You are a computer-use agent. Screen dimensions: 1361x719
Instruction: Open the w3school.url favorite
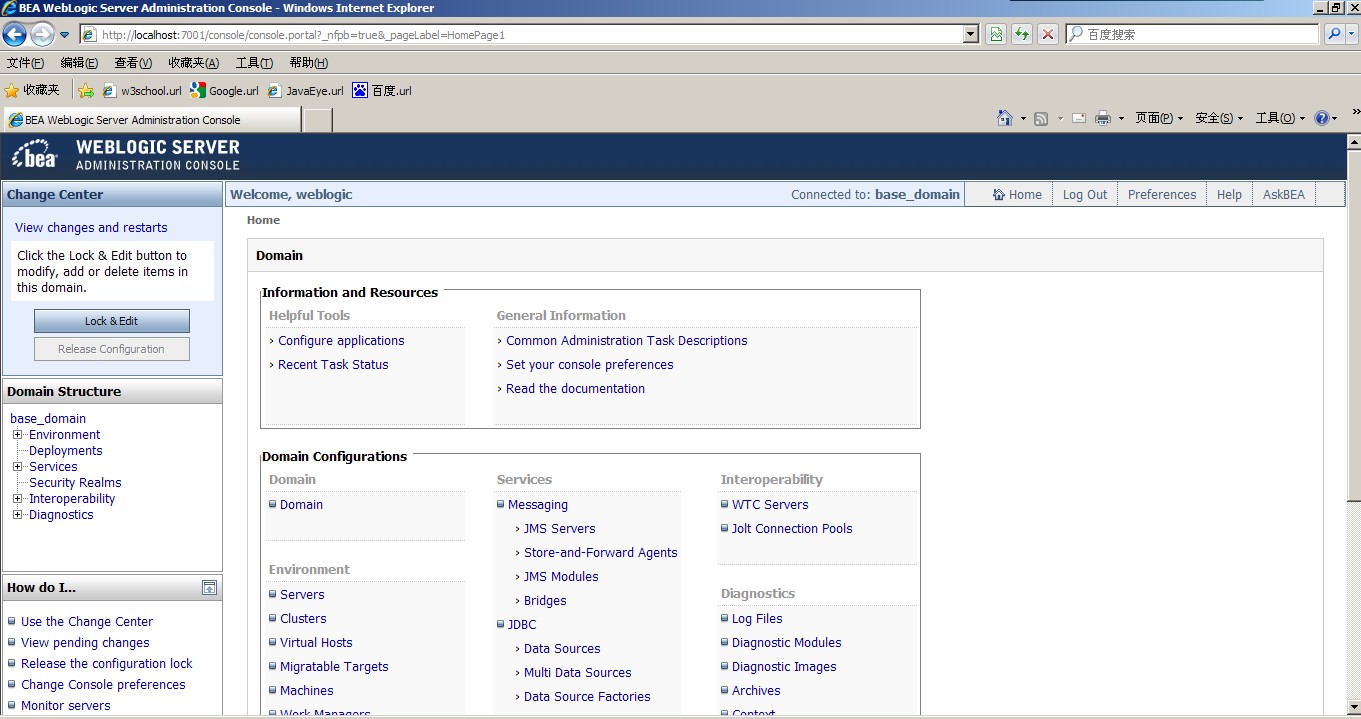coord(142,91)
